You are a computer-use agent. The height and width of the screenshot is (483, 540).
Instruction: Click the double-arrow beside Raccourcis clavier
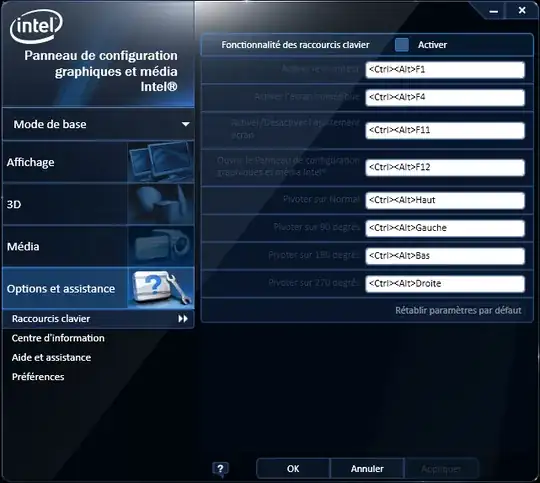click(x=183, y=319)
